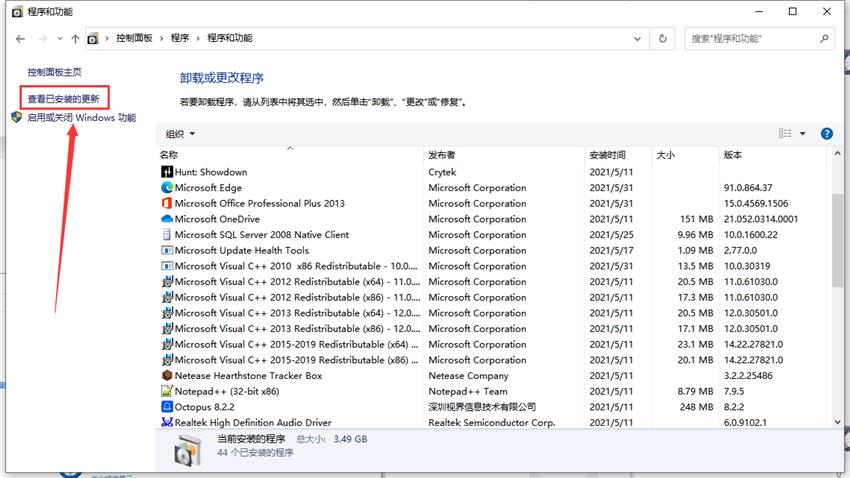Viewport: 850px width, 478px height.
Task: Click the search magnifier icon
Action: coord(824,38)
